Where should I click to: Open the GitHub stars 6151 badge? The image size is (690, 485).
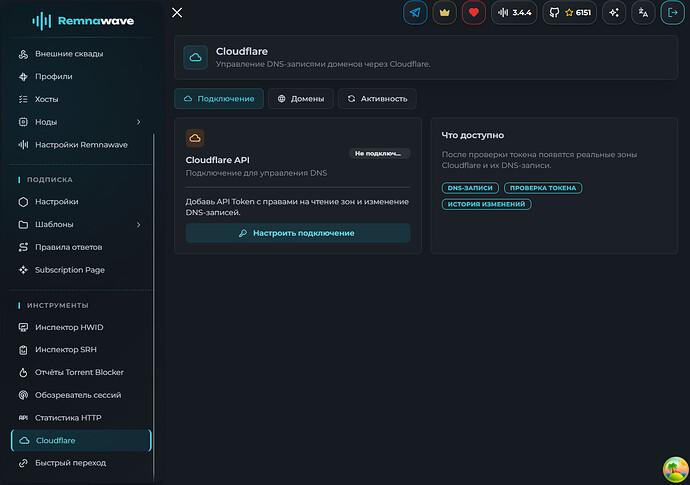point(570,13)
